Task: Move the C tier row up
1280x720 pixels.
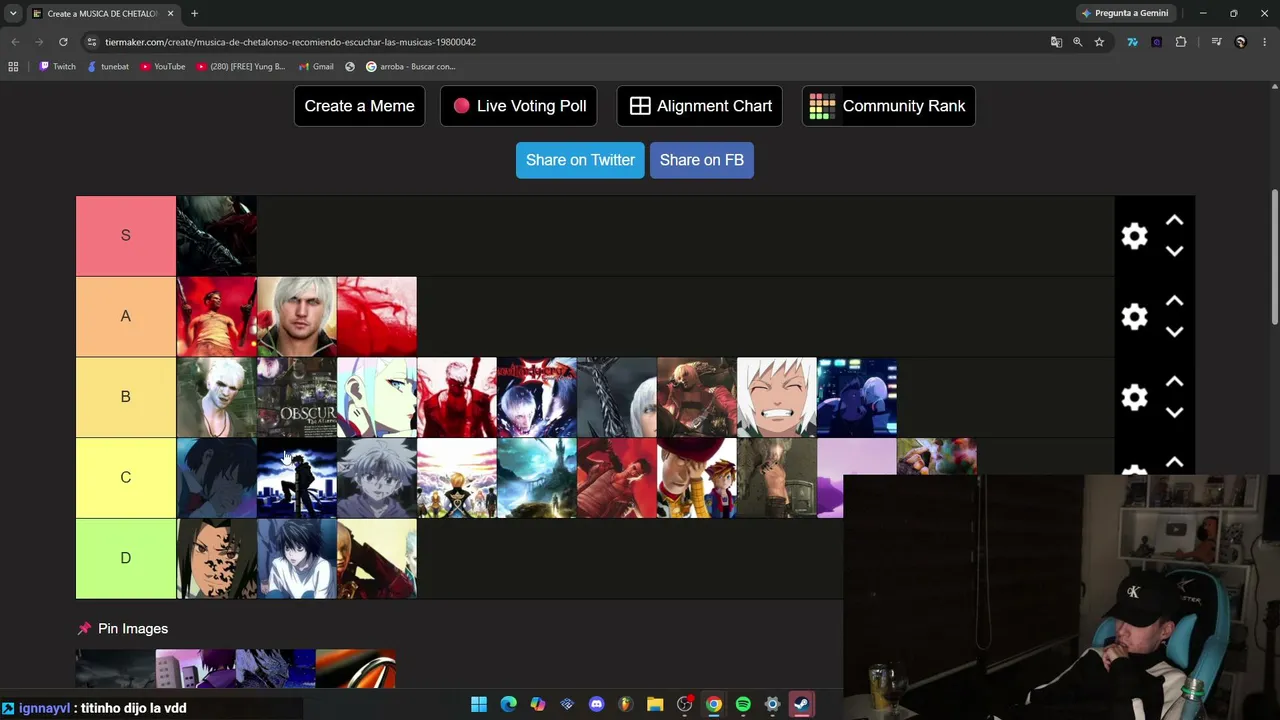Action: click(x=1174, y=463)
